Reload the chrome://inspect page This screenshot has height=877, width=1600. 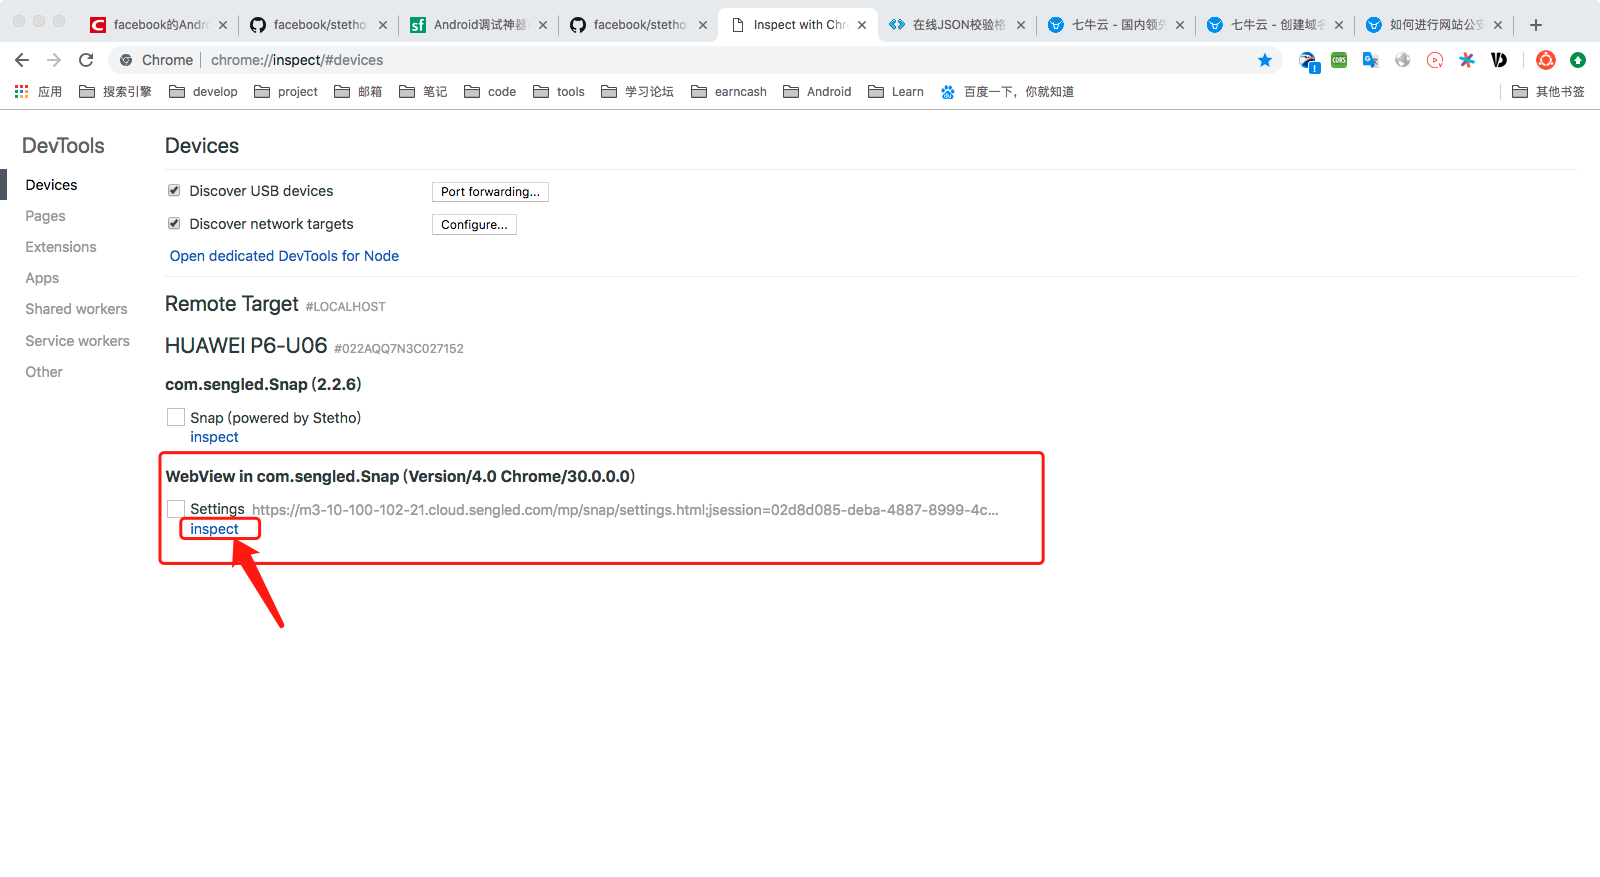click(x=86, y=60)
